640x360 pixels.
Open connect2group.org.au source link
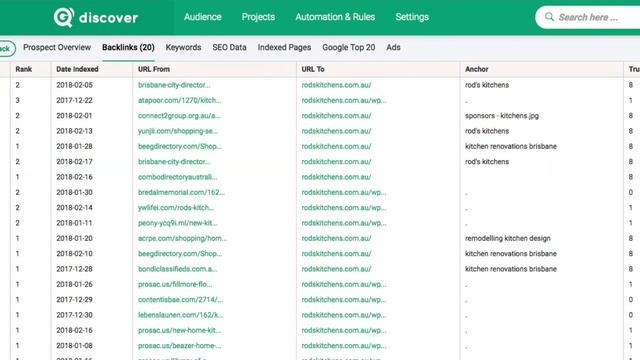coord(179,116)
